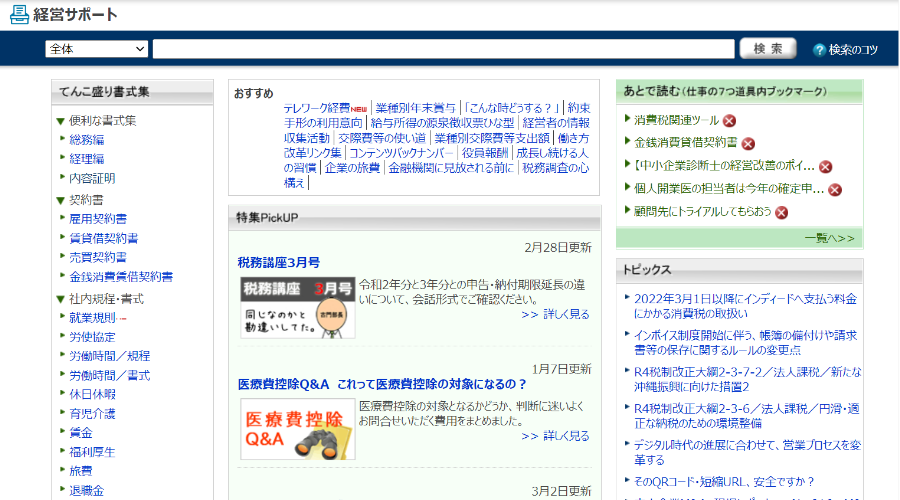Click the 経営サポート logo icon
Image resolution: width=900 pixels, height=500 pixels.
tap(20, 14)
